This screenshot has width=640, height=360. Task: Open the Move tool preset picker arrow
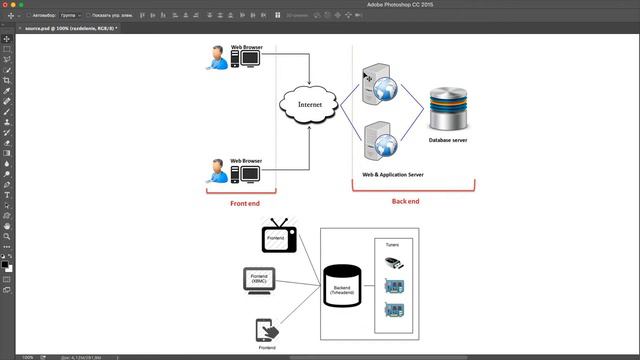pyautogui.click(x=19, y=16)
